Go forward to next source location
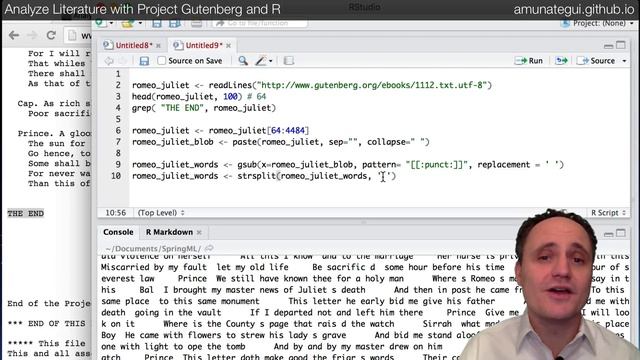The height and width of the screenshot is (360, 640). pyautogui.click(x=123, y=61)
